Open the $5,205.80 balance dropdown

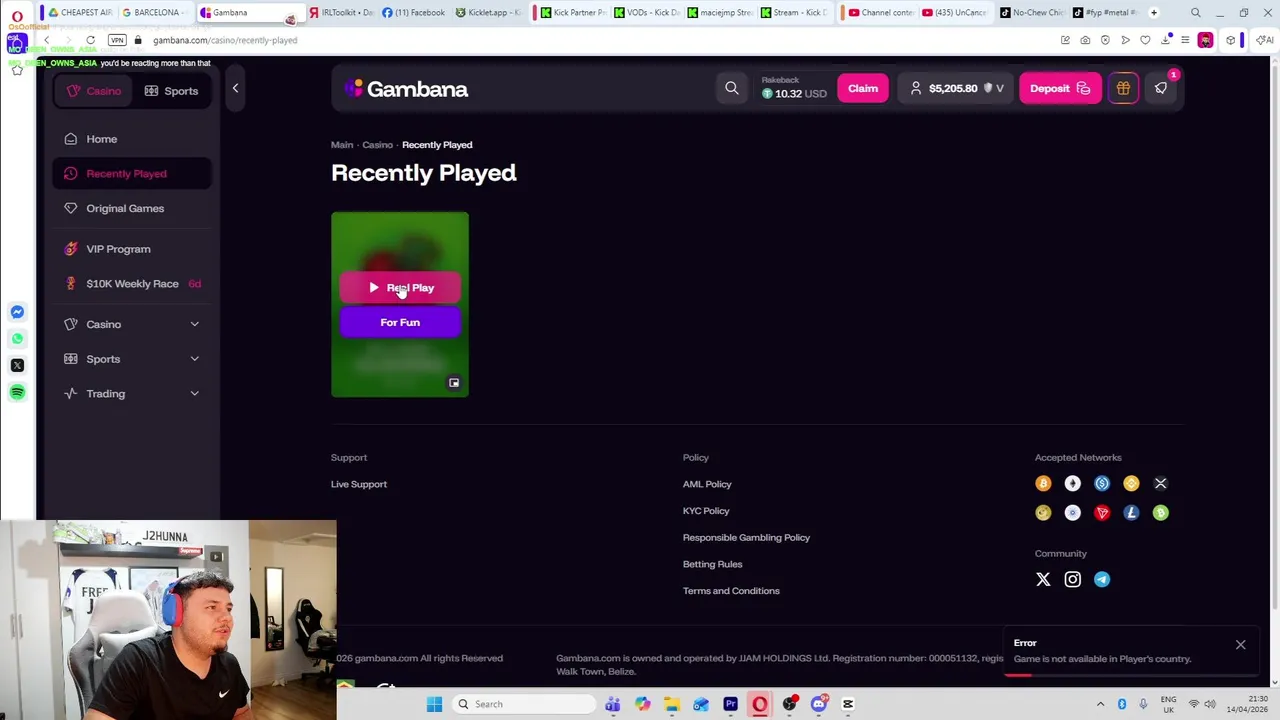click(x=956, y=88)
